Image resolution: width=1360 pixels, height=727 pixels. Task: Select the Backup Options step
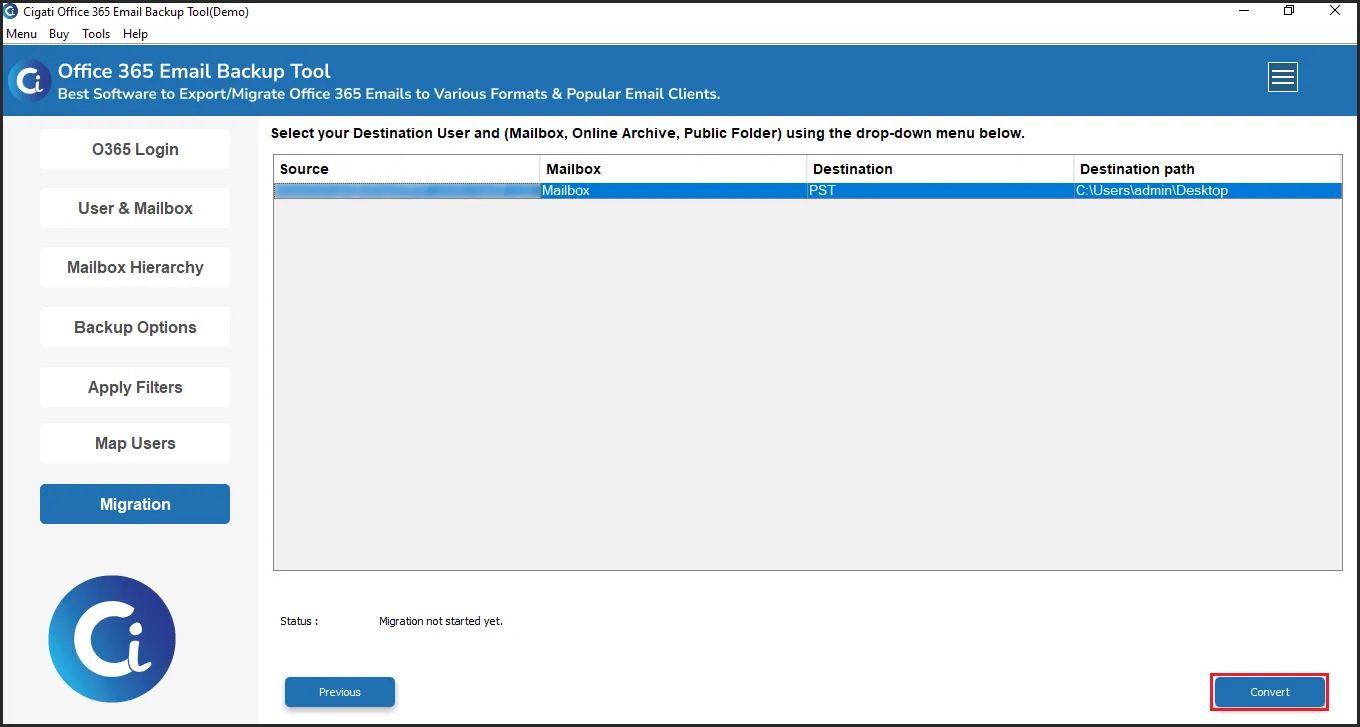point(135,327)
